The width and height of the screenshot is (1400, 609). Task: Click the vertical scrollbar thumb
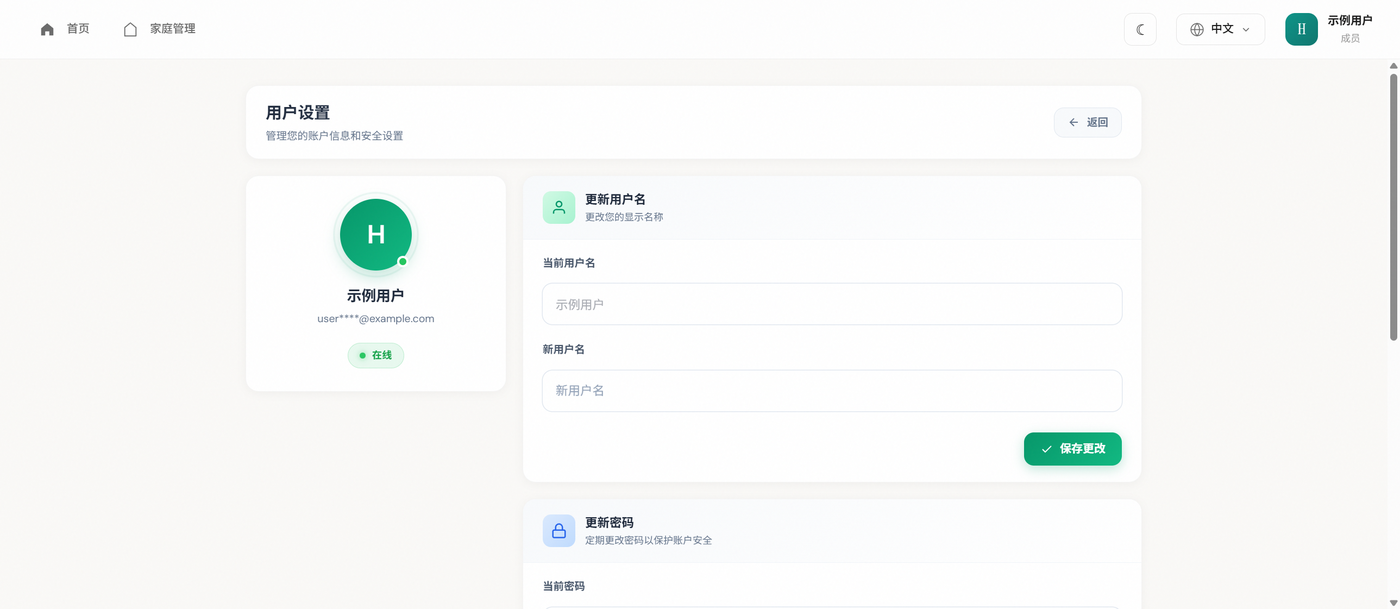[x=1394, y=206]
